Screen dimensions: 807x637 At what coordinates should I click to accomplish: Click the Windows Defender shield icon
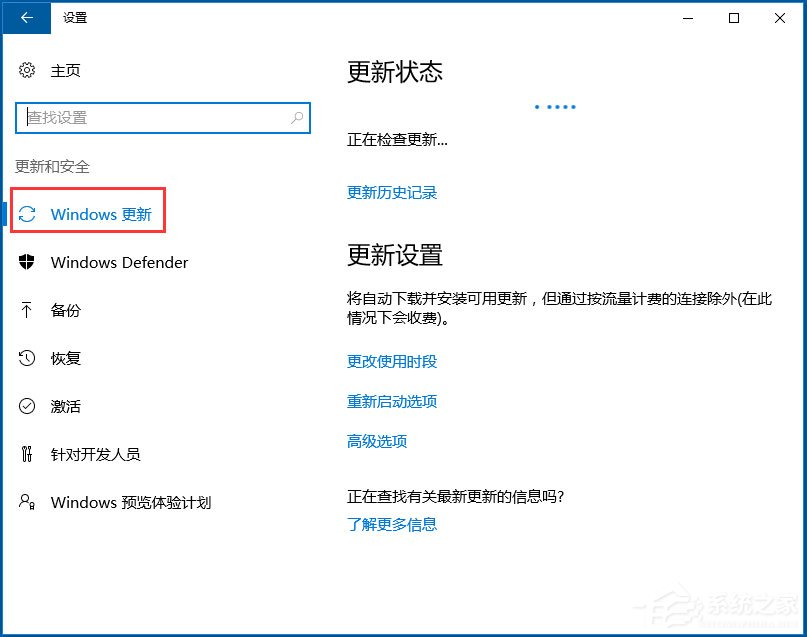(29, 262)
